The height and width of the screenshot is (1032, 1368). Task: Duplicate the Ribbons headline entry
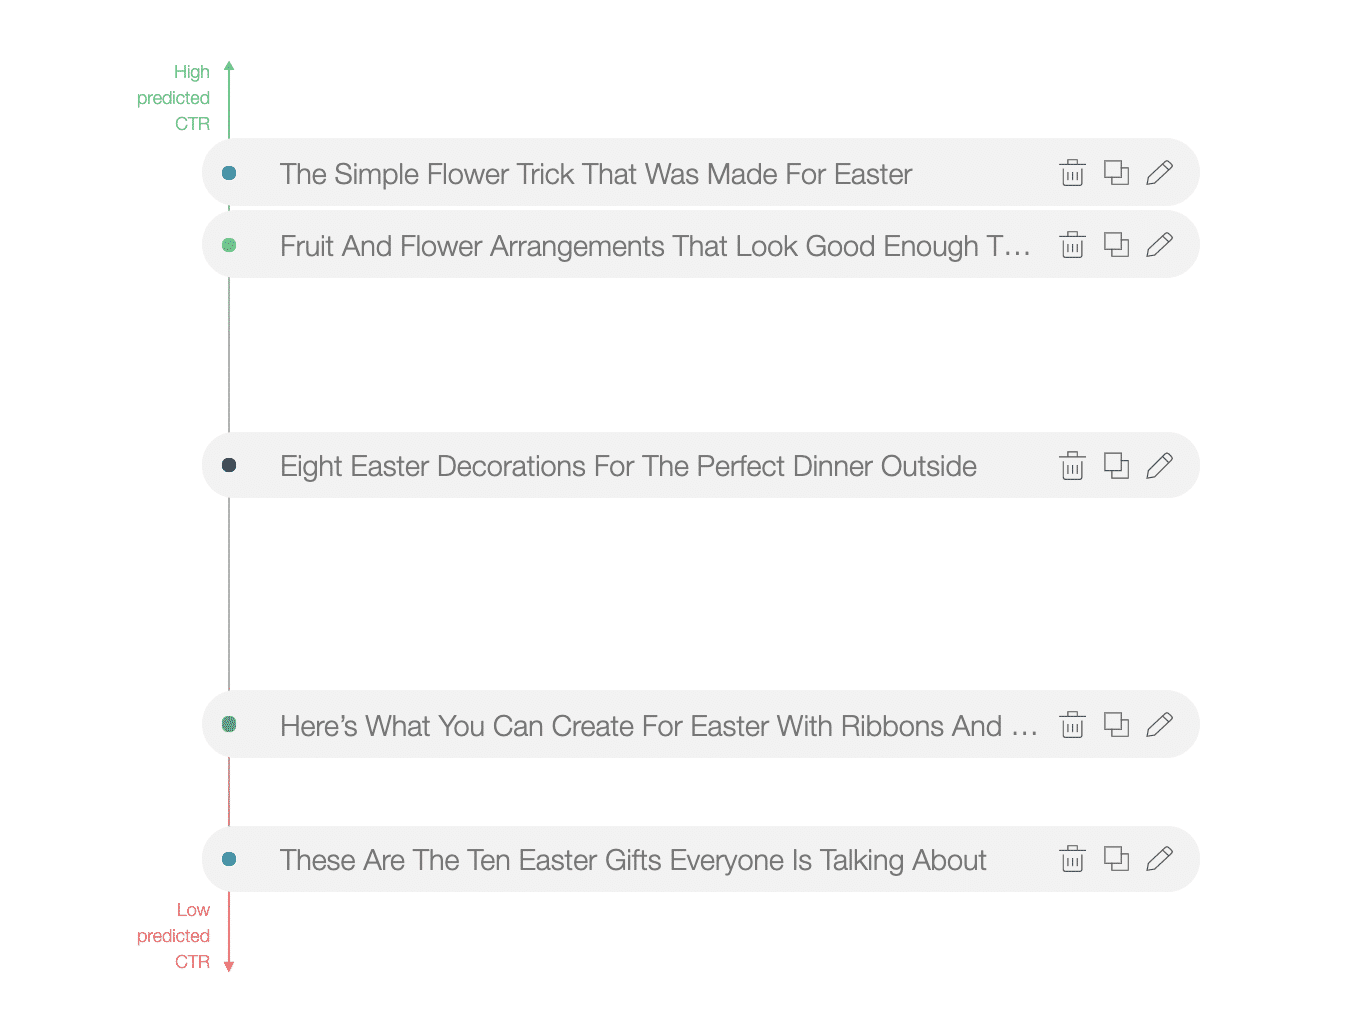(1116, 725)
